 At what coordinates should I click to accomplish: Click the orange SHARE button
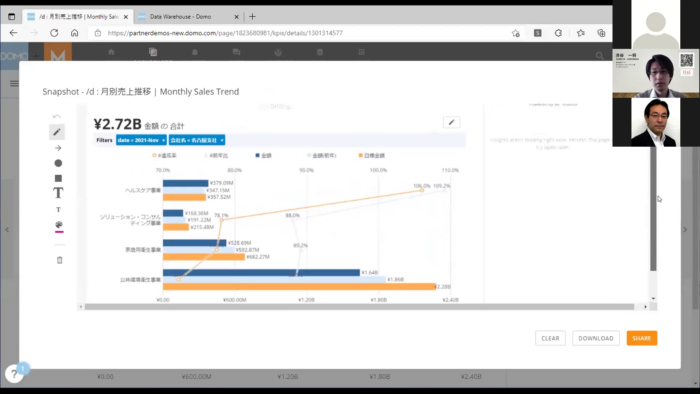pyautogui.click(x=642, y=338)
